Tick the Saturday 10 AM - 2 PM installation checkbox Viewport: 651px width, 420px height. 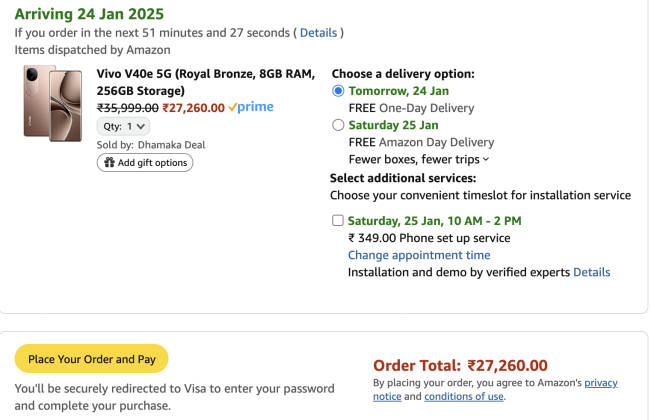coord(338,221)
